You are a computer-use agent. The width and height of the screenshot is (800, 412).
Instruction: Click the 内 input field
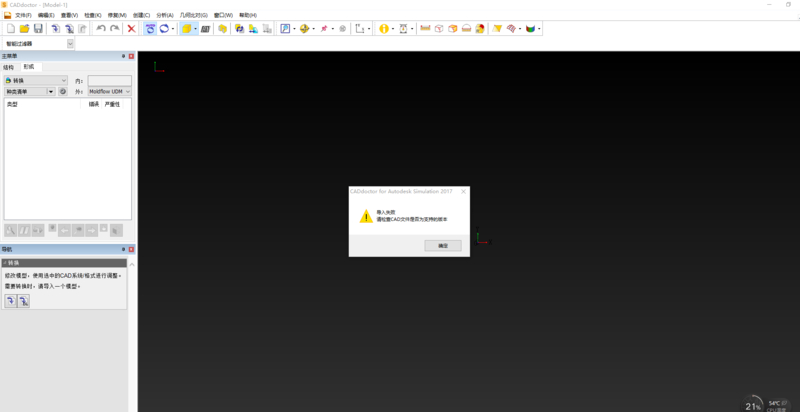tap(109, 81)
